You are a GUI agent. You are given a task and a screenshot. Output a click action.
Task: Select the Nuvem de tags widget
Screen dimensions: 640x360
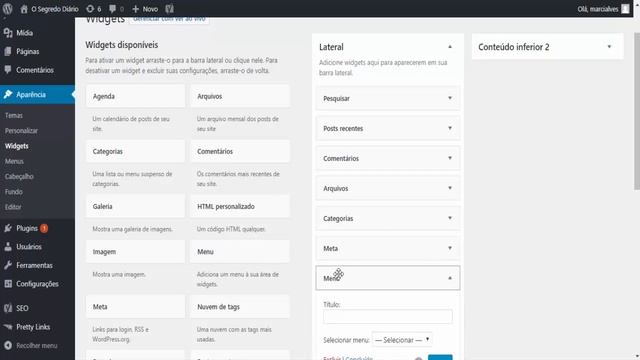click(x=240, y=307)
